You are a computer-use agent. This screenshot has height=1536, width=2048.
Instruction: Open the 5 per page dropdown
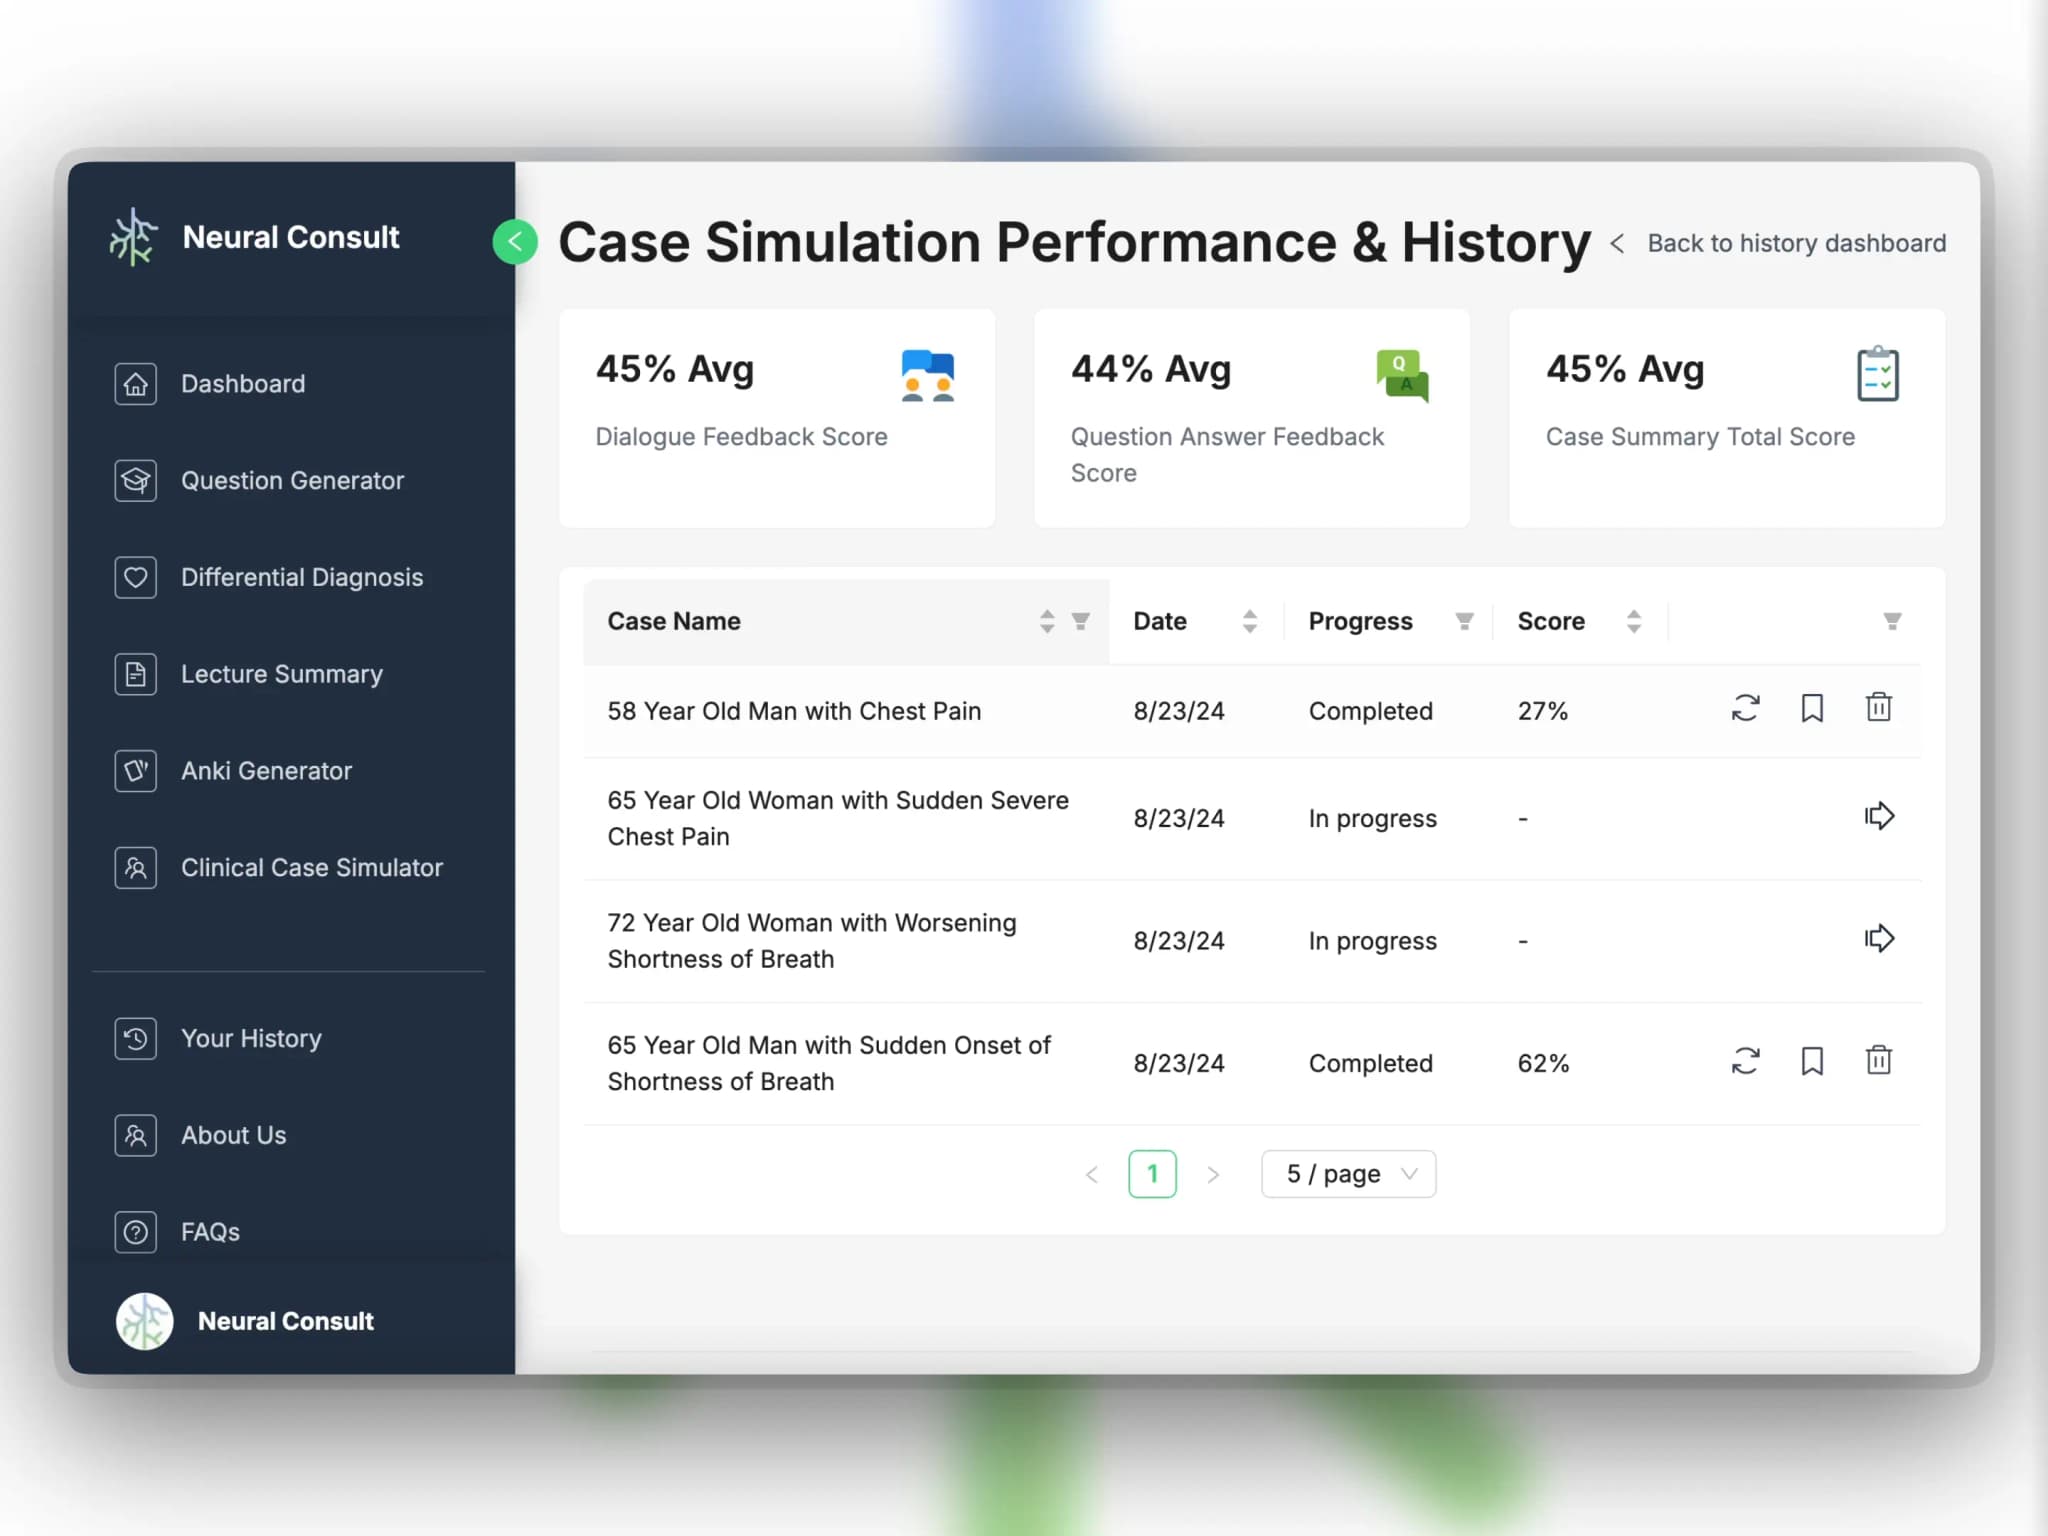tap(1348, 1173)
